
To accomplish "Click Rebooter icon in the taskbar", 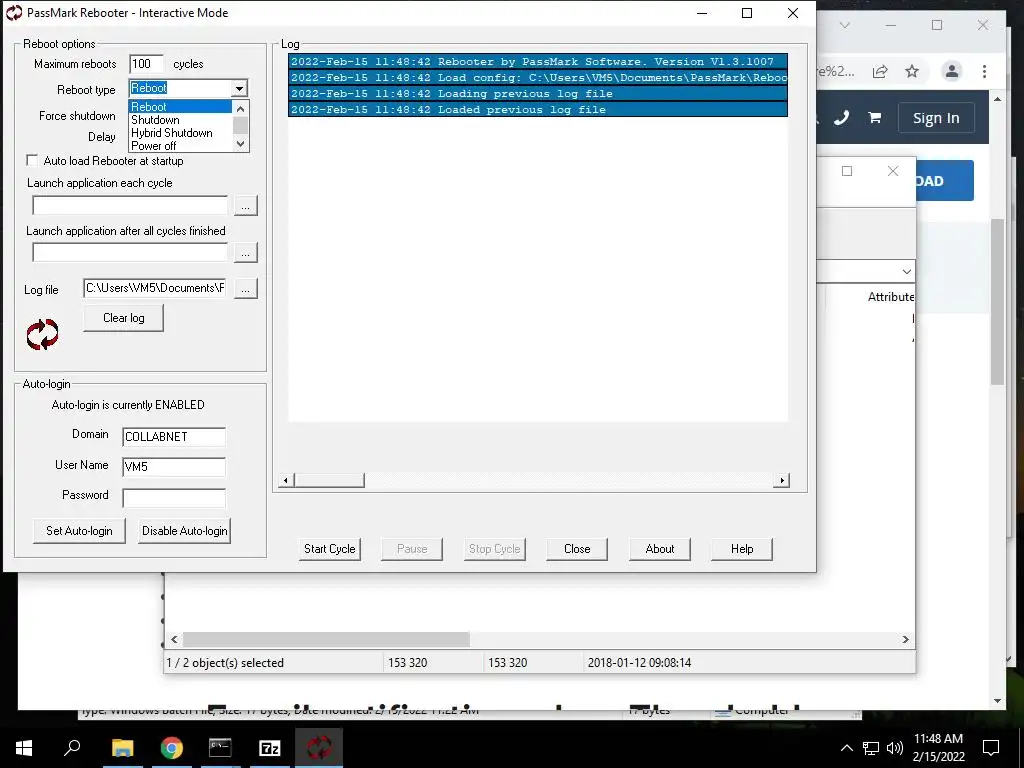I will click(319, 748).
